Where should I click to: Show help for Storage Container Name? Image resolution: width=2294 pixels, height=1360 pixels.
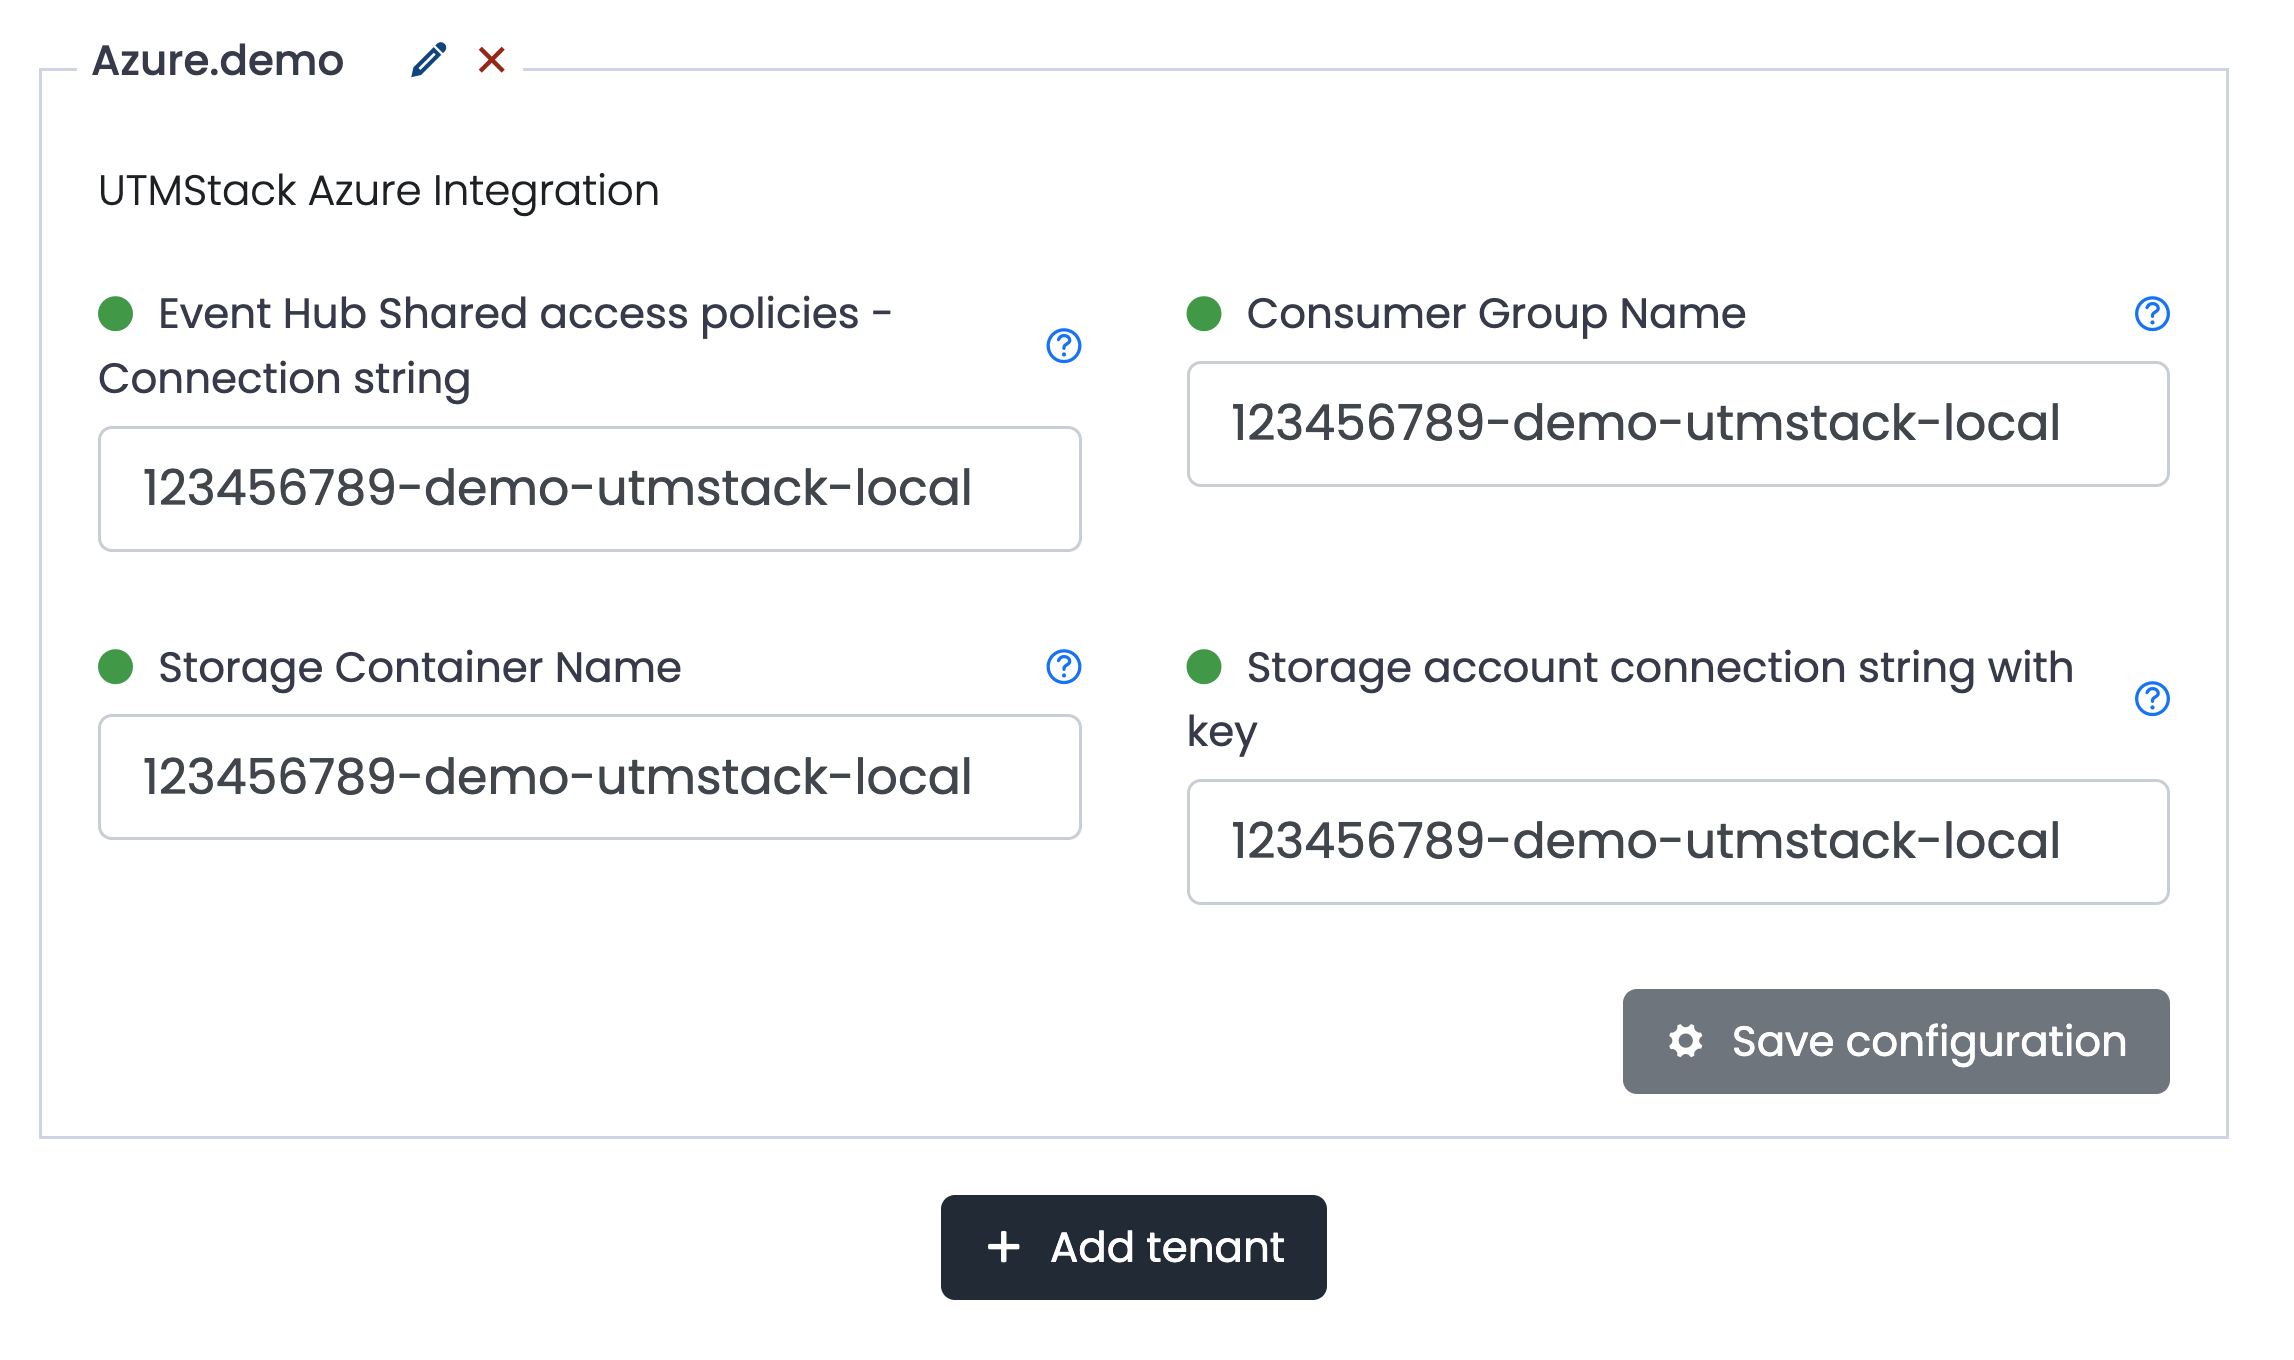tap(1063, 667)
